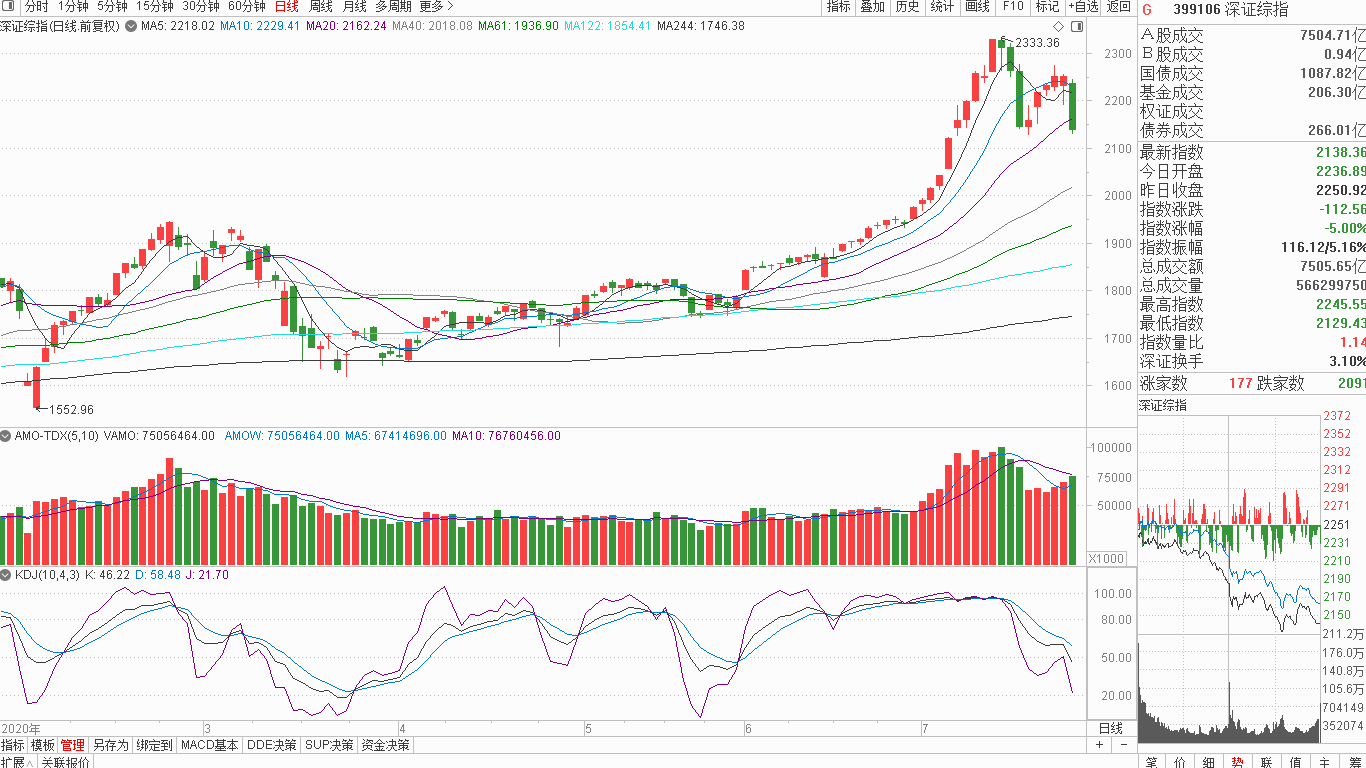Add to watchlist with +自选
1366x768 pixels.
1083,6
